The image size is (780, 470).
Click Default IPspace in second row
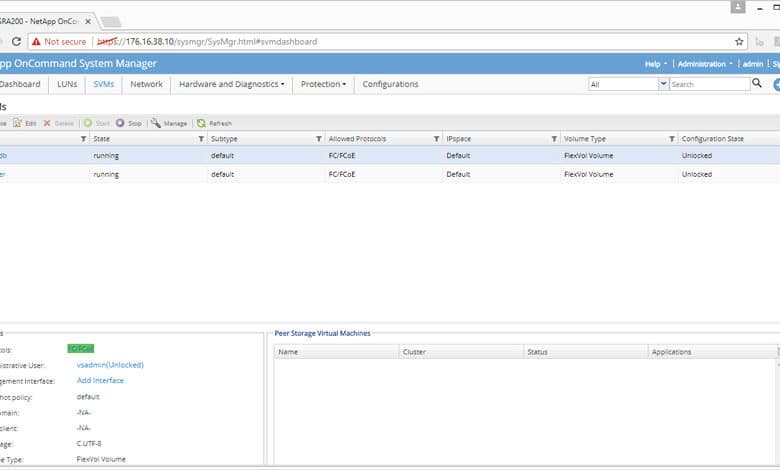pos(458,175)
